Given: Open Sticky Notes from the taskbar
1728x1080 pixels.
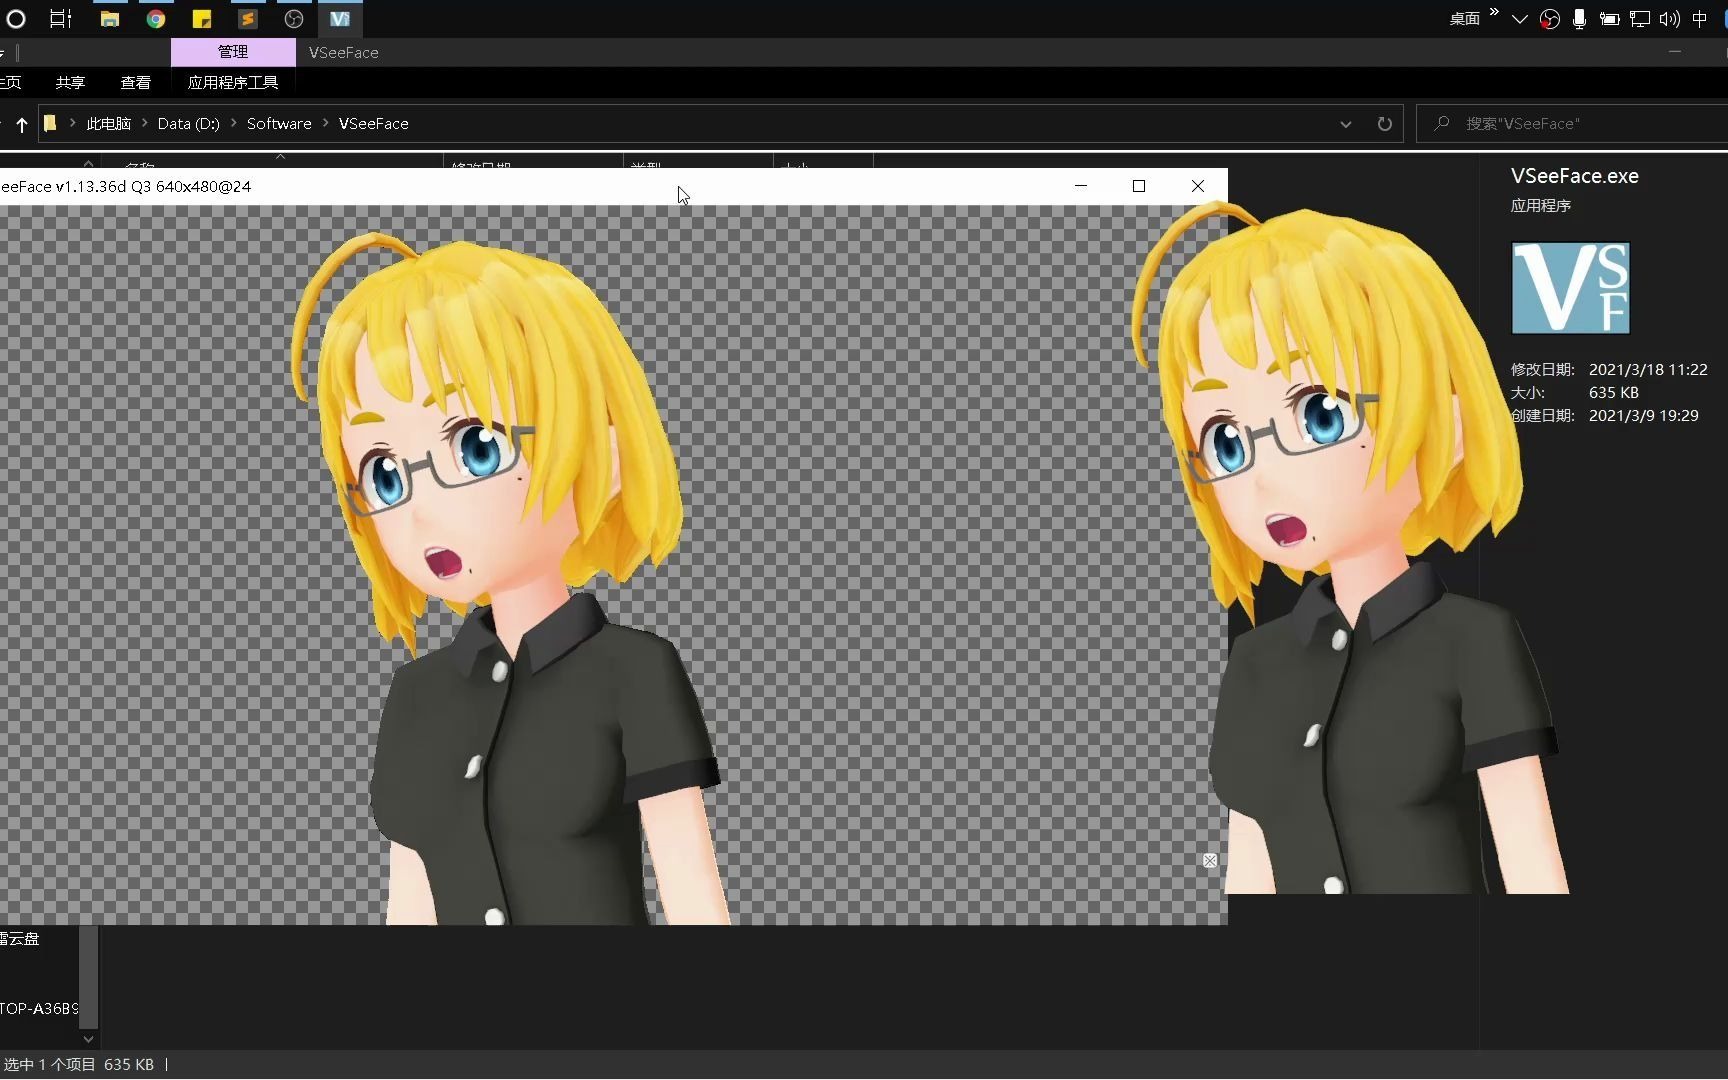Looking at the screenshot, I should click(x=202, y=18).
